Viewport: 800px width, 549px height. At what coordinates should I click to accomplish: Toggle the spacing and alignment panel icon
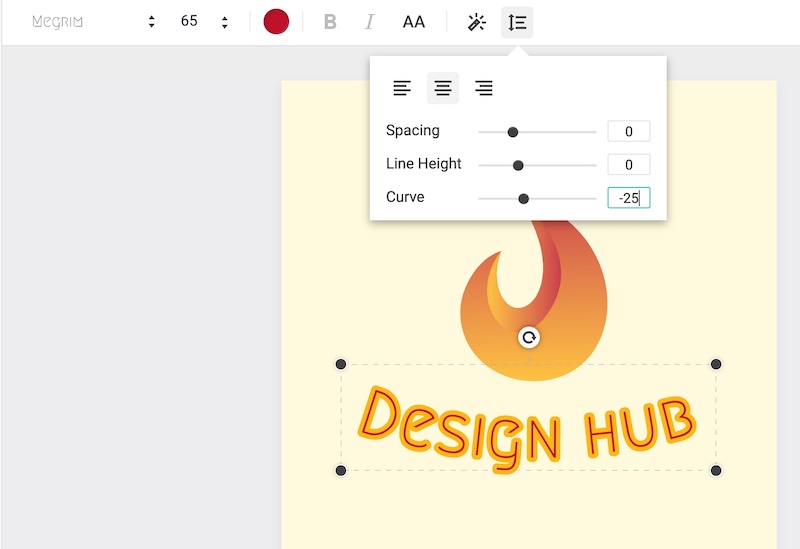(x=517, y=22)
